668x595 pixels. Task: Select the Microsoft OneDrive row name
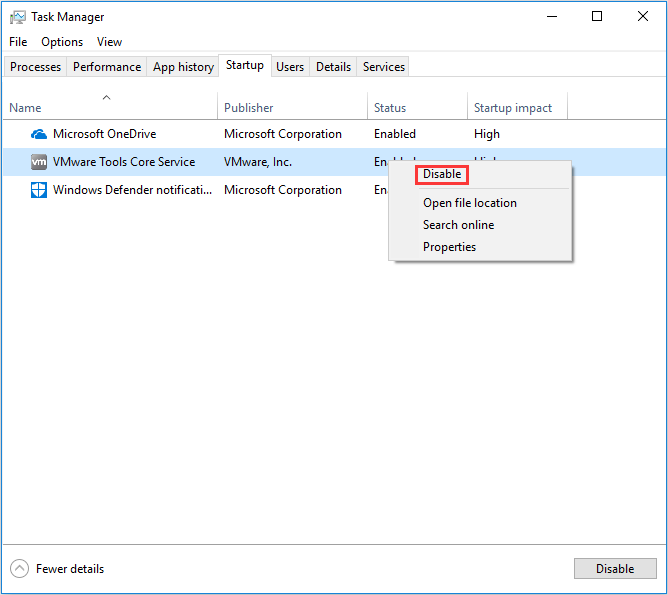(x=104, y=134)
